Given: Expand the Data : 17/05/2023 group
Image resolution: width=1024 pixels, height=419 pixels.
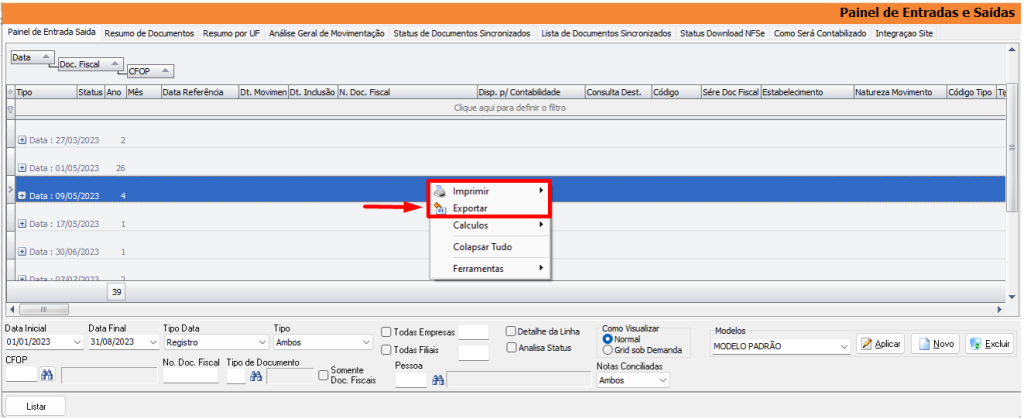Looking at the screenshot, I should [22, 223].
